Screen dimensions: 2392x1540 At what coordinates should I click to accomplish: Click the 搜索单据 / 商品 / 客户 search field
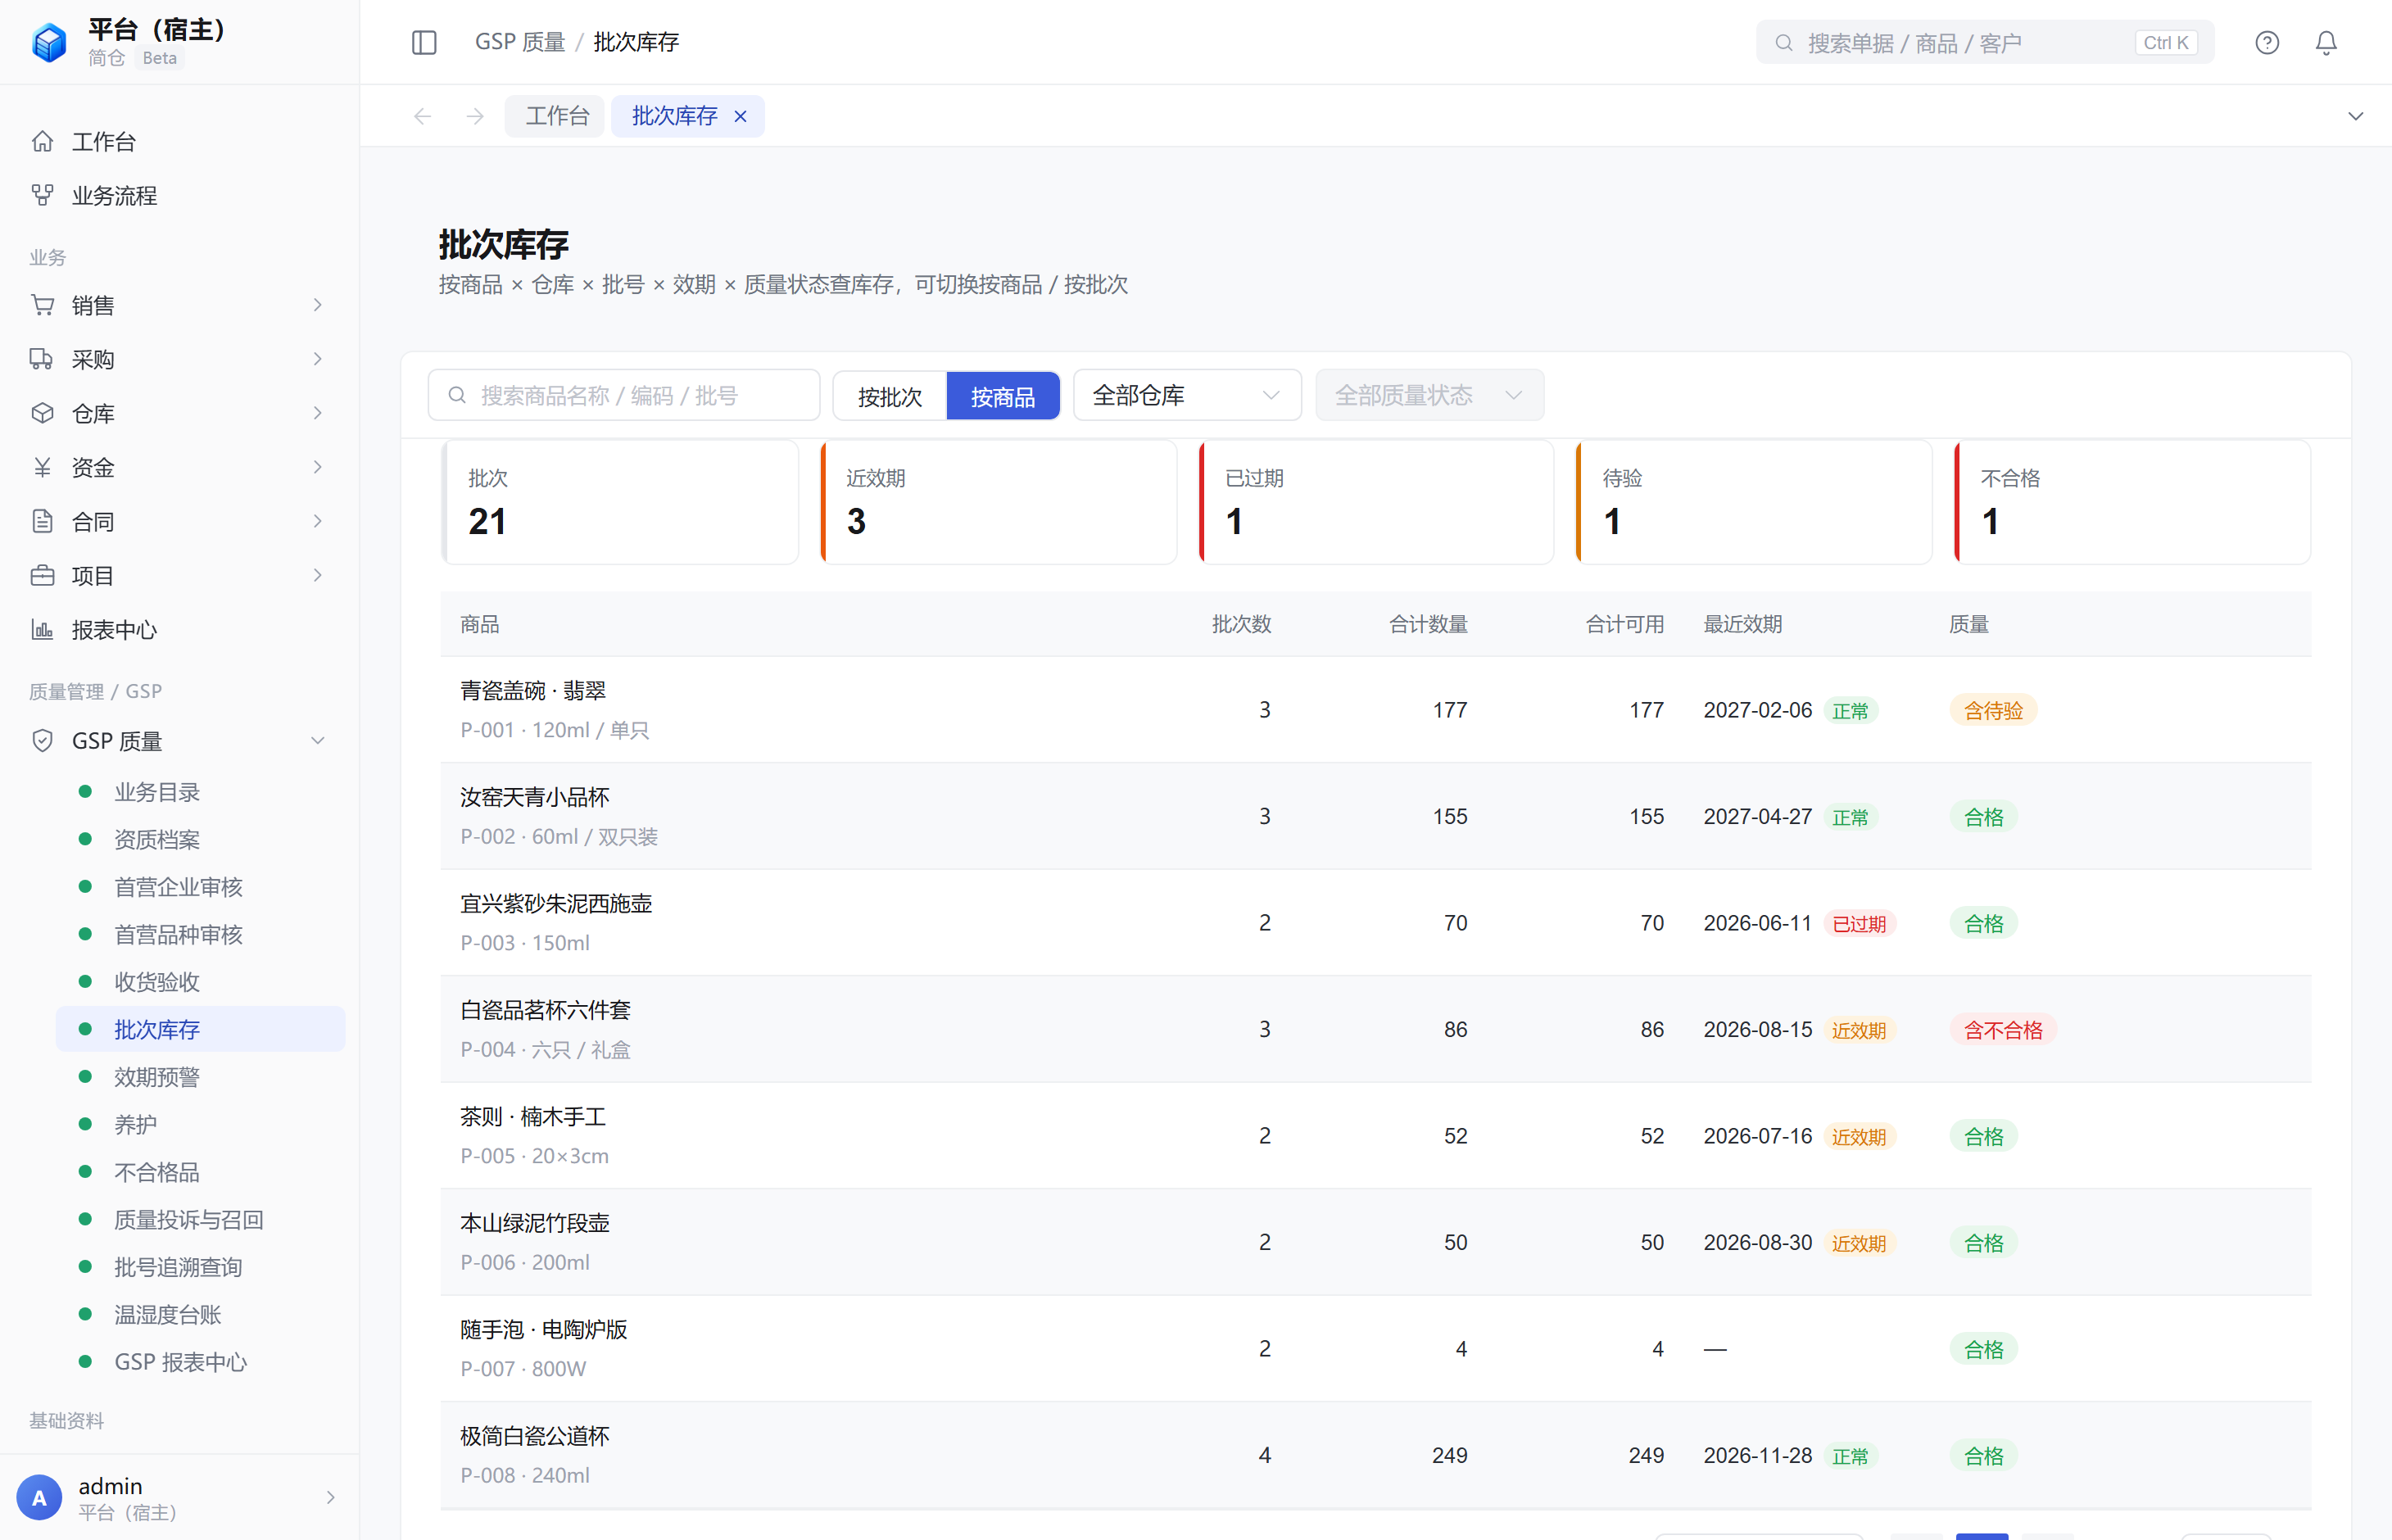[1985, 43]
